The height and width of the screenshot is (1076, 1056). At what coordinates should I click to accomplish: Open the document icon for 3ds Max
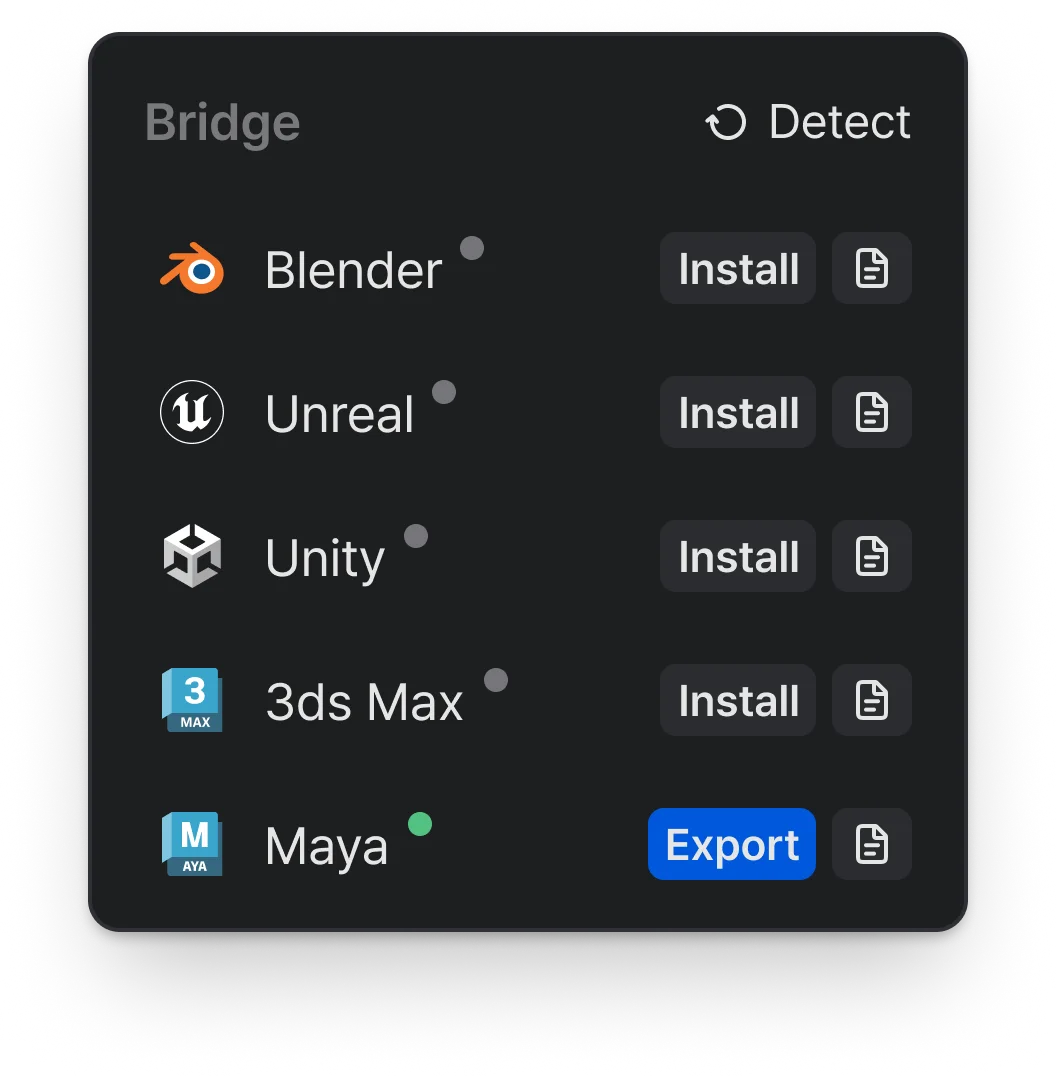872,700
